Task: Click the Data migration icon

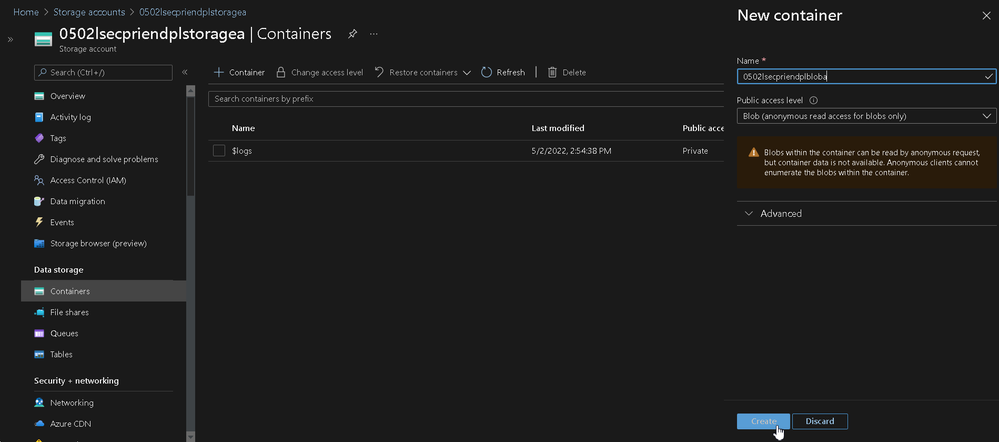Action: point(40,201)
